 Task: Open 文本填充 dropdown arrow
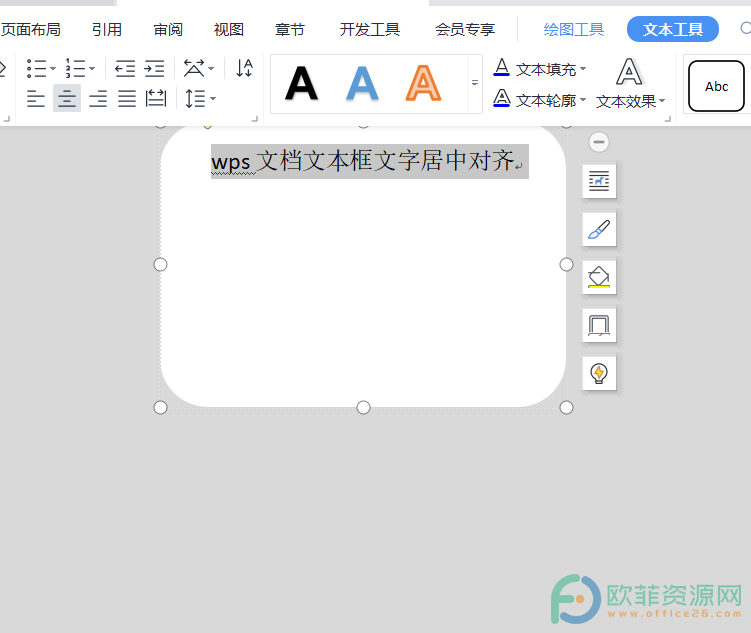583,68
